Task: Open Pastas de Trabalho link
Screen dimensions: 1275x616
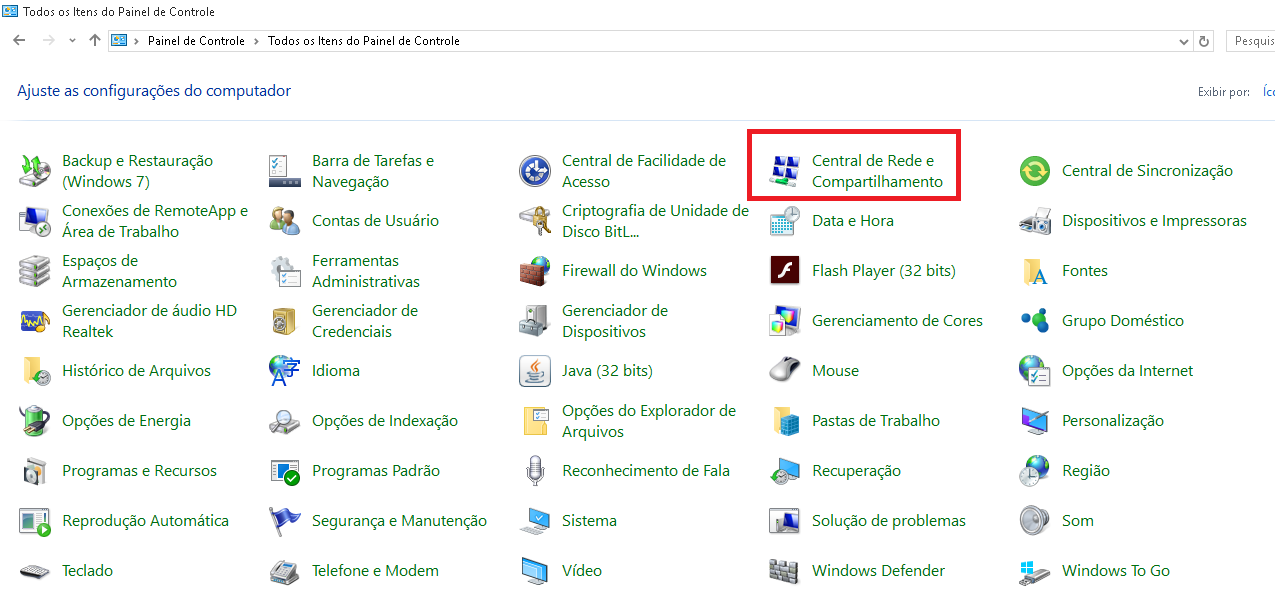Action: click(876, 421)
